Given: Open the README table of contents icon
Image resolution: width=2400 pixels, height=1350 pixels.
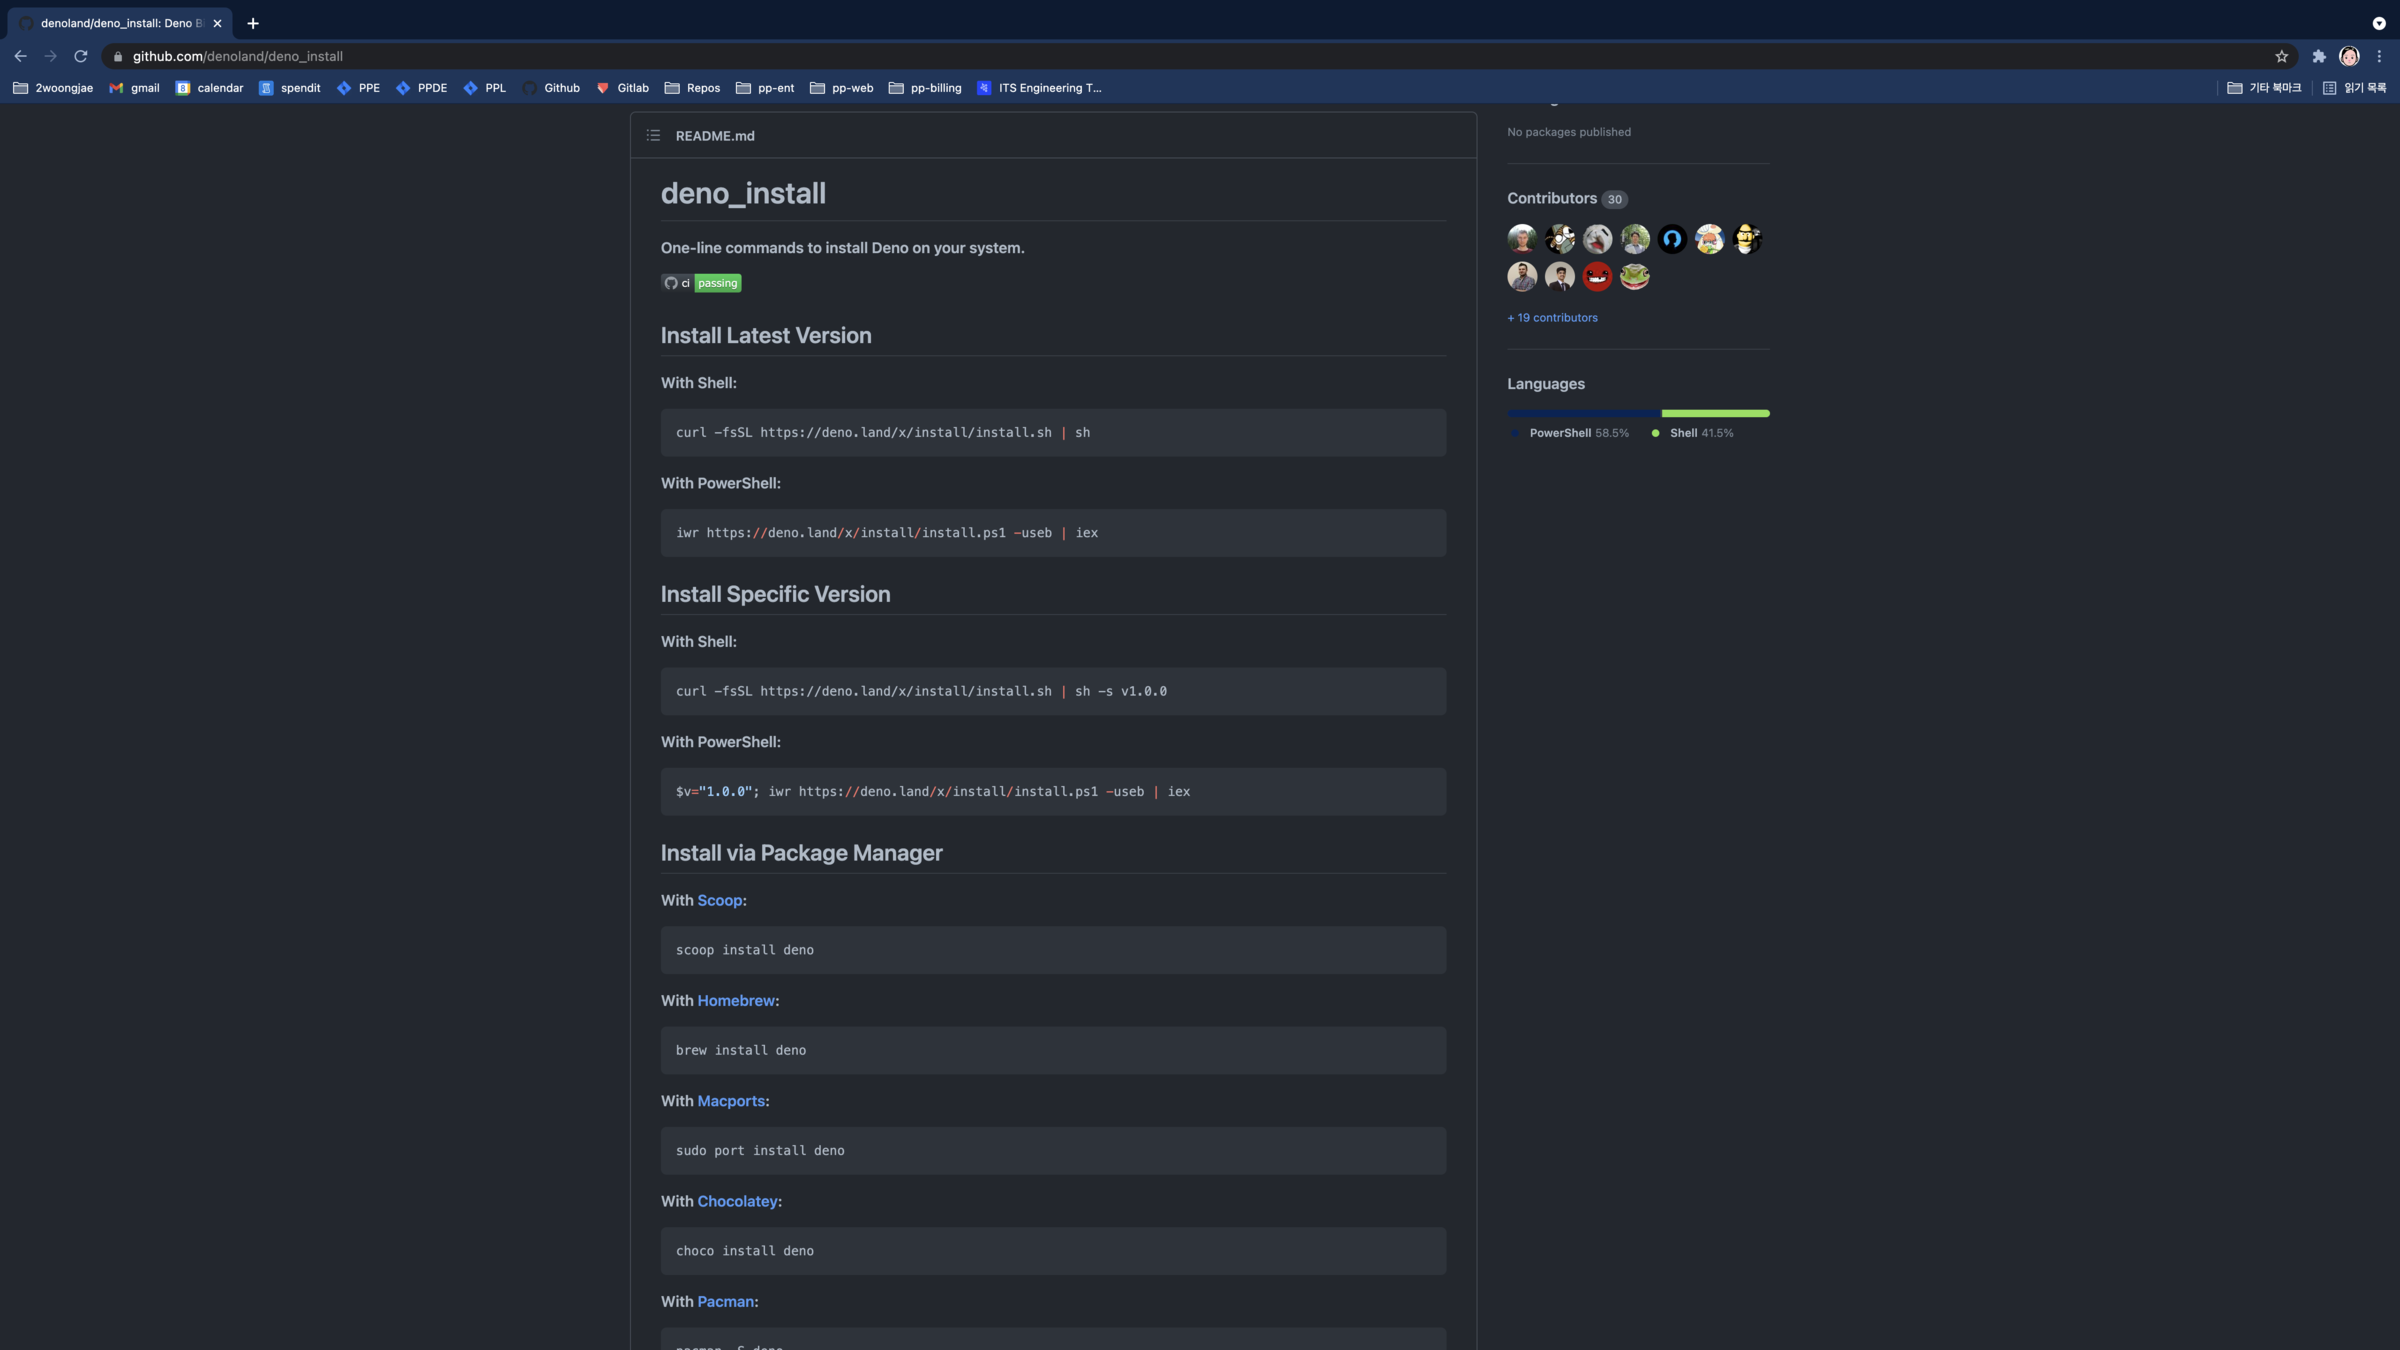Looking at the screenshot, I should (653, 136).
